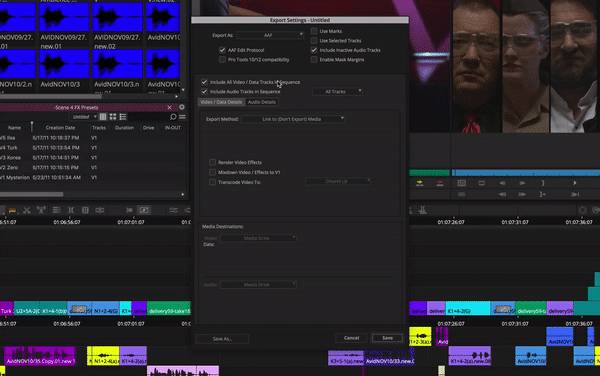Click the blue position bar under the monitor
Image resolution: width=600 pixels, height=376 pixels.
[x=526, y=173]
